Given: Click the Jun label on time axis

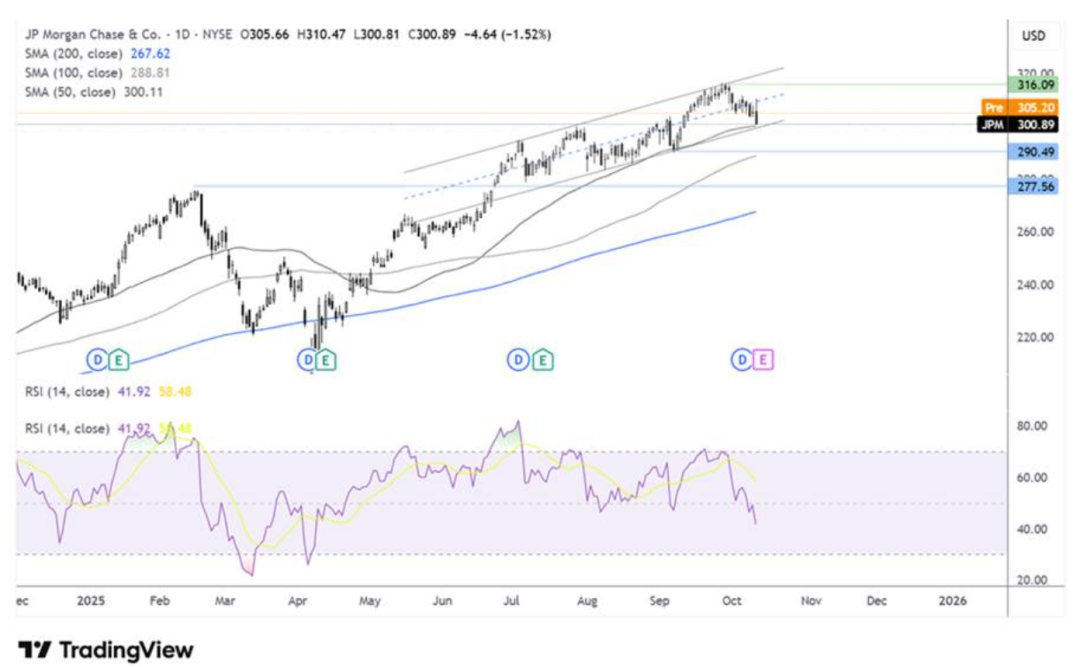Looking at the screenshot, I should coord(442,601).
